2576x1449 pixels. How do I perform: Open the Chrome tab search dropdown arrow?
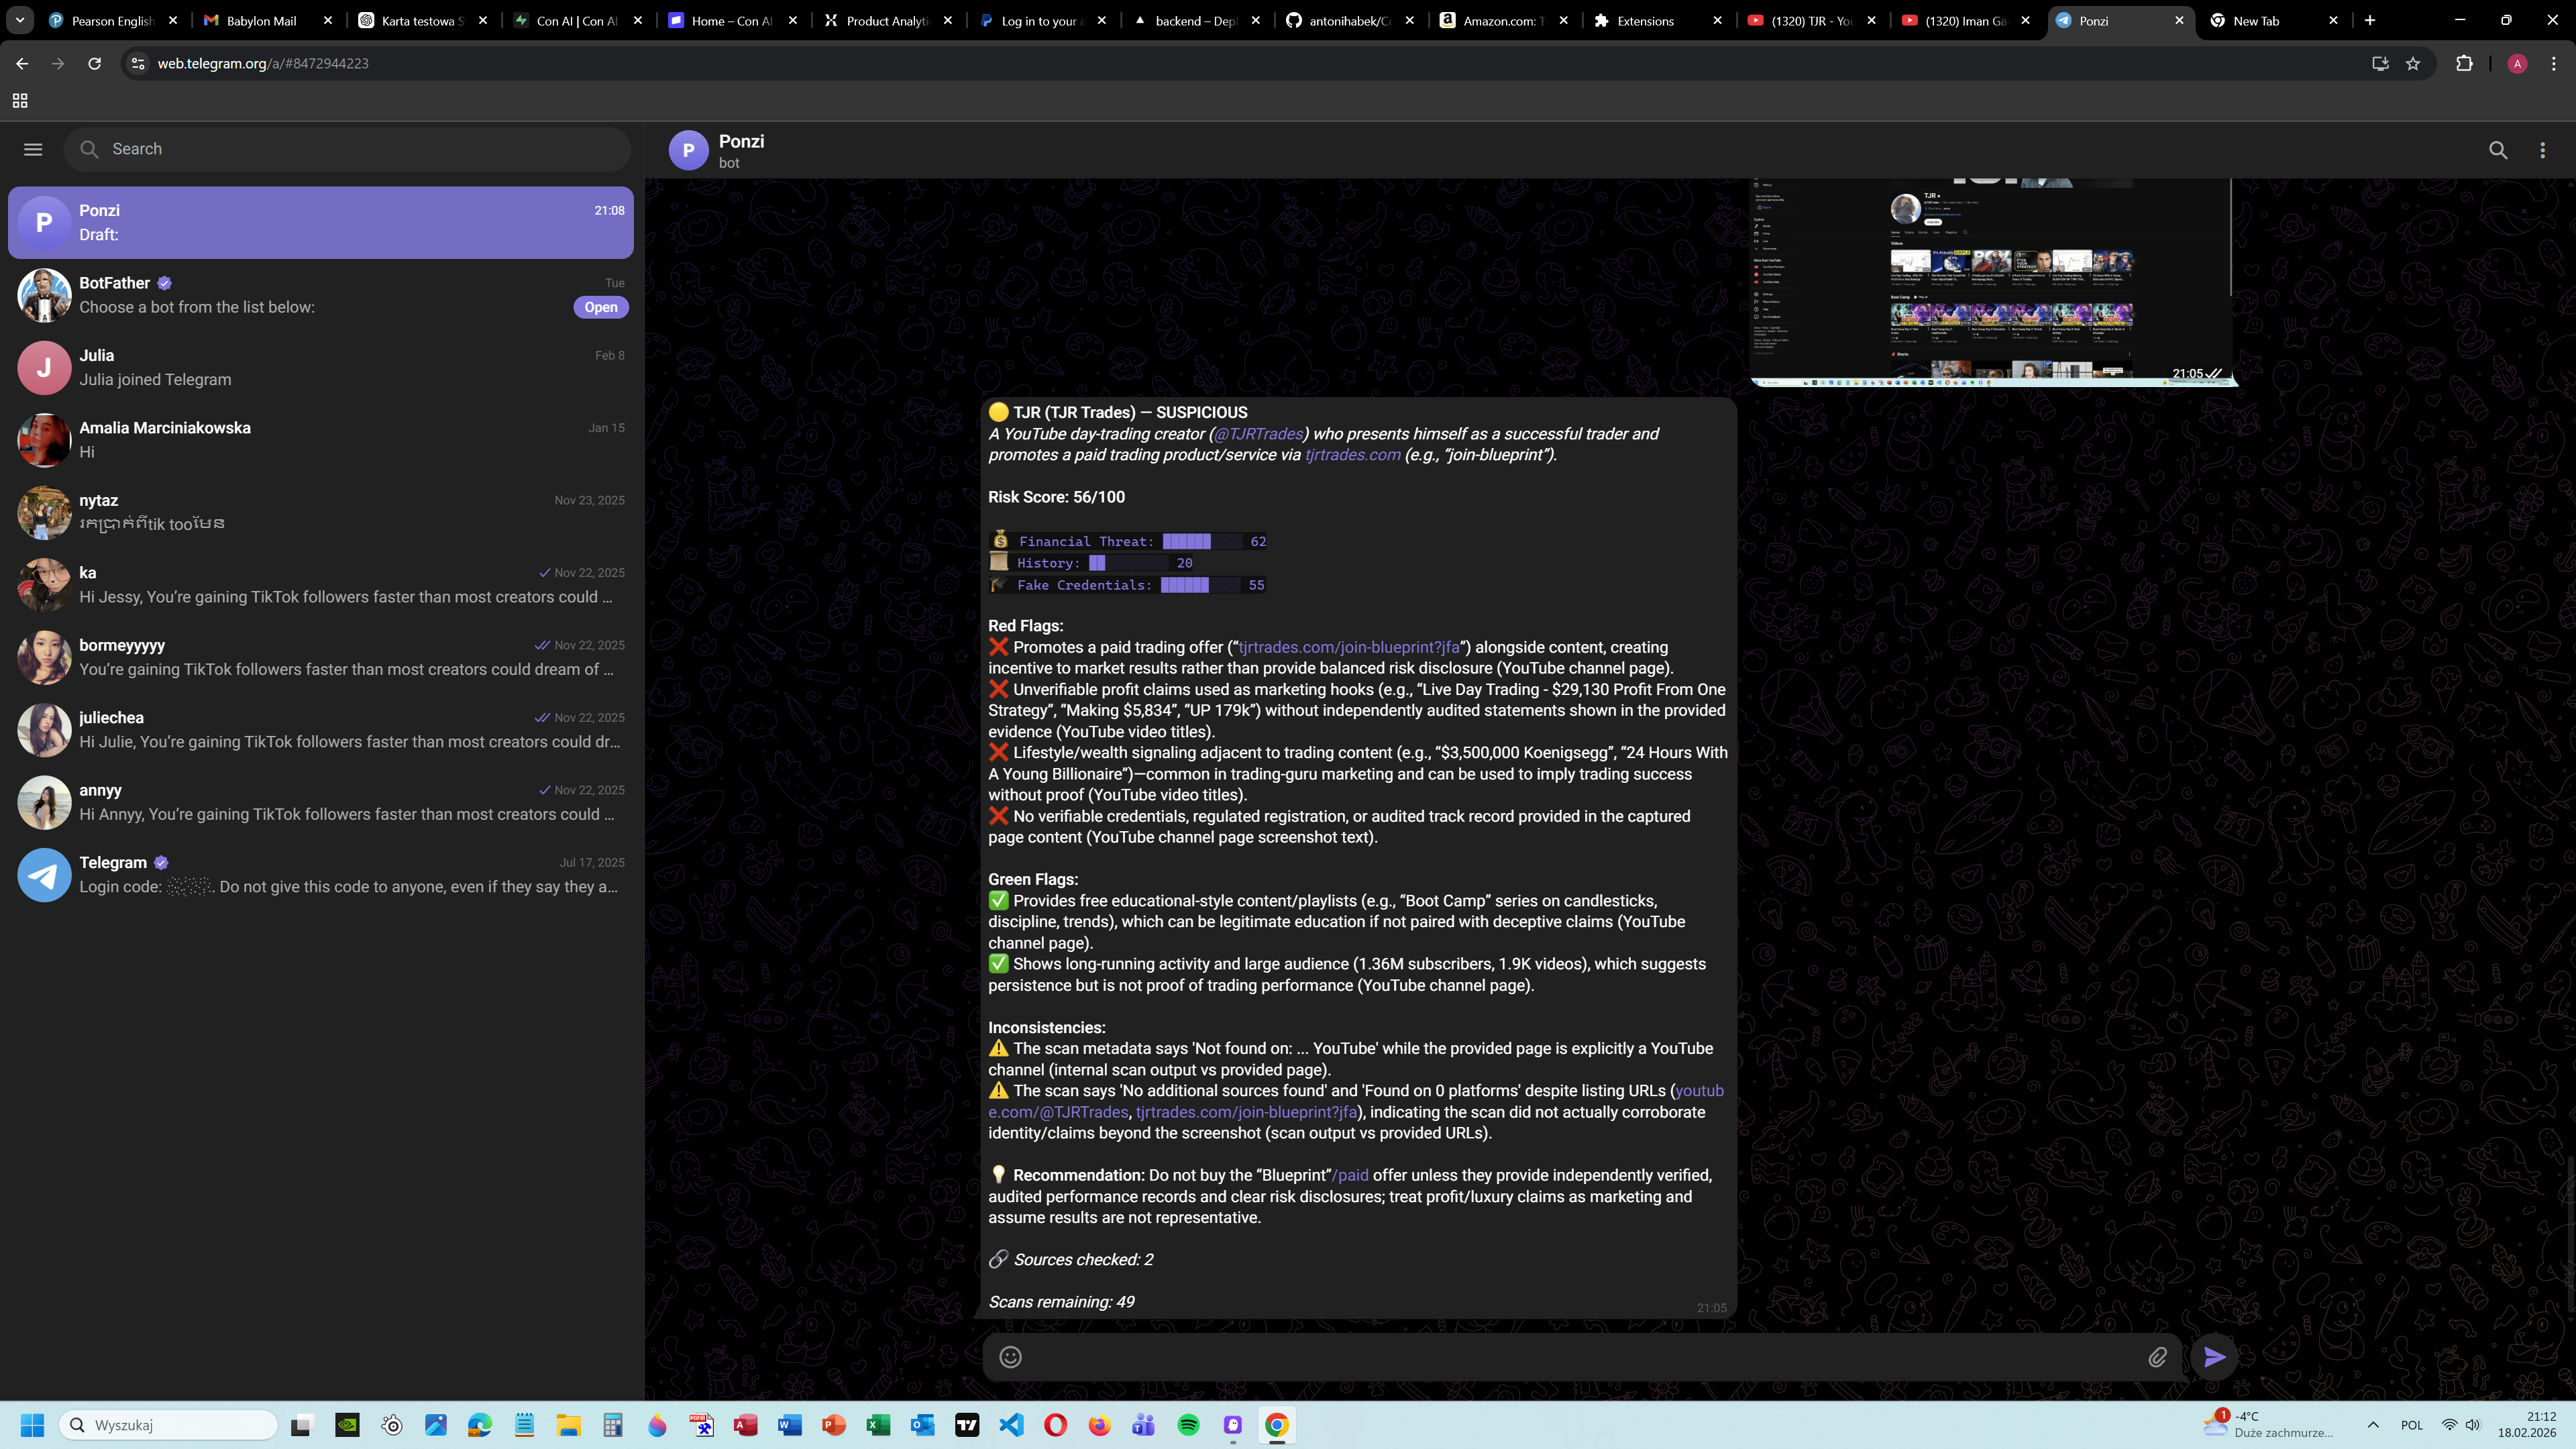click(19, 20)
